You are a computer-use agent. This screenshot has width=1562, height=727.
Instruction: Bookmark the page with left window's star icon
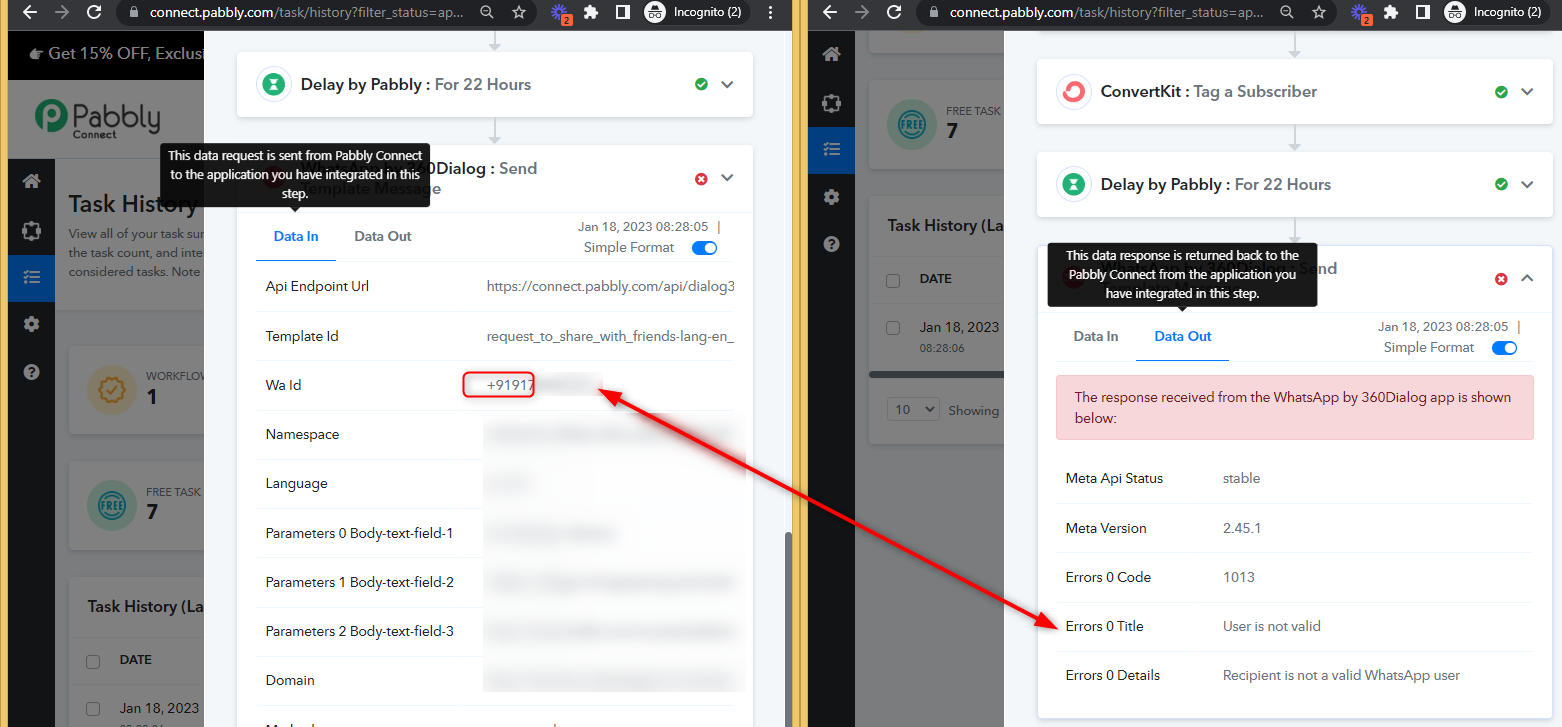pyautogui.click(x=519, y=12)
